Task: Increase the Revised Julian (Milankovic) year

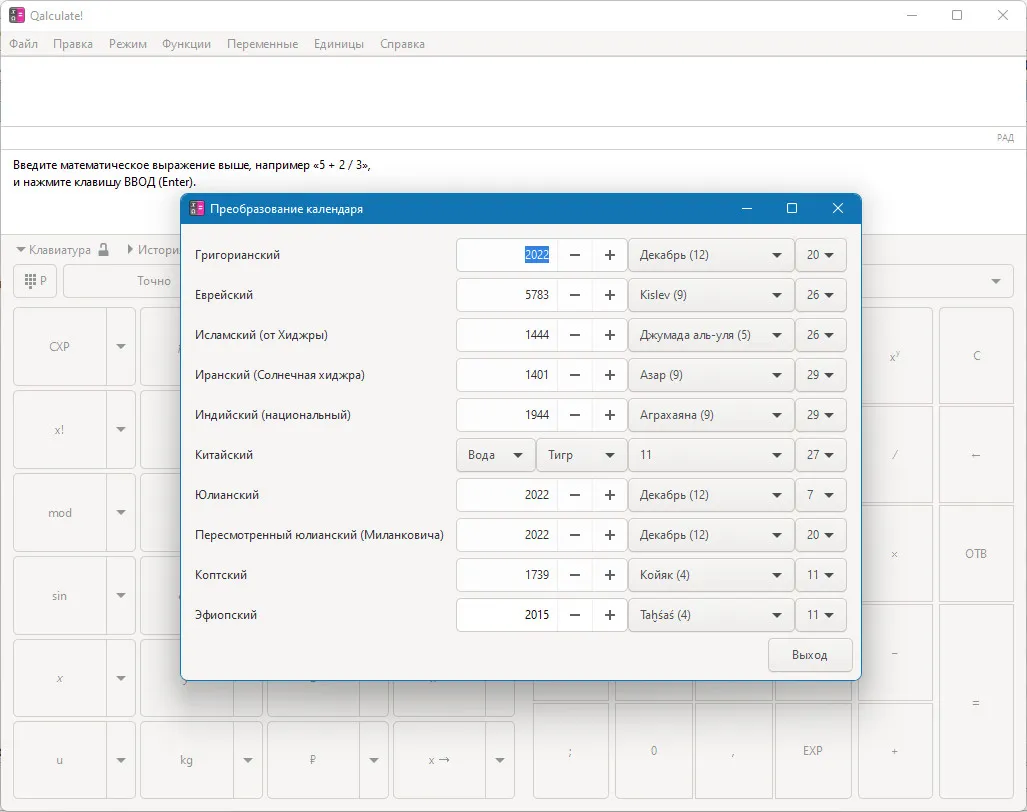Action: [x=609, y=534]
